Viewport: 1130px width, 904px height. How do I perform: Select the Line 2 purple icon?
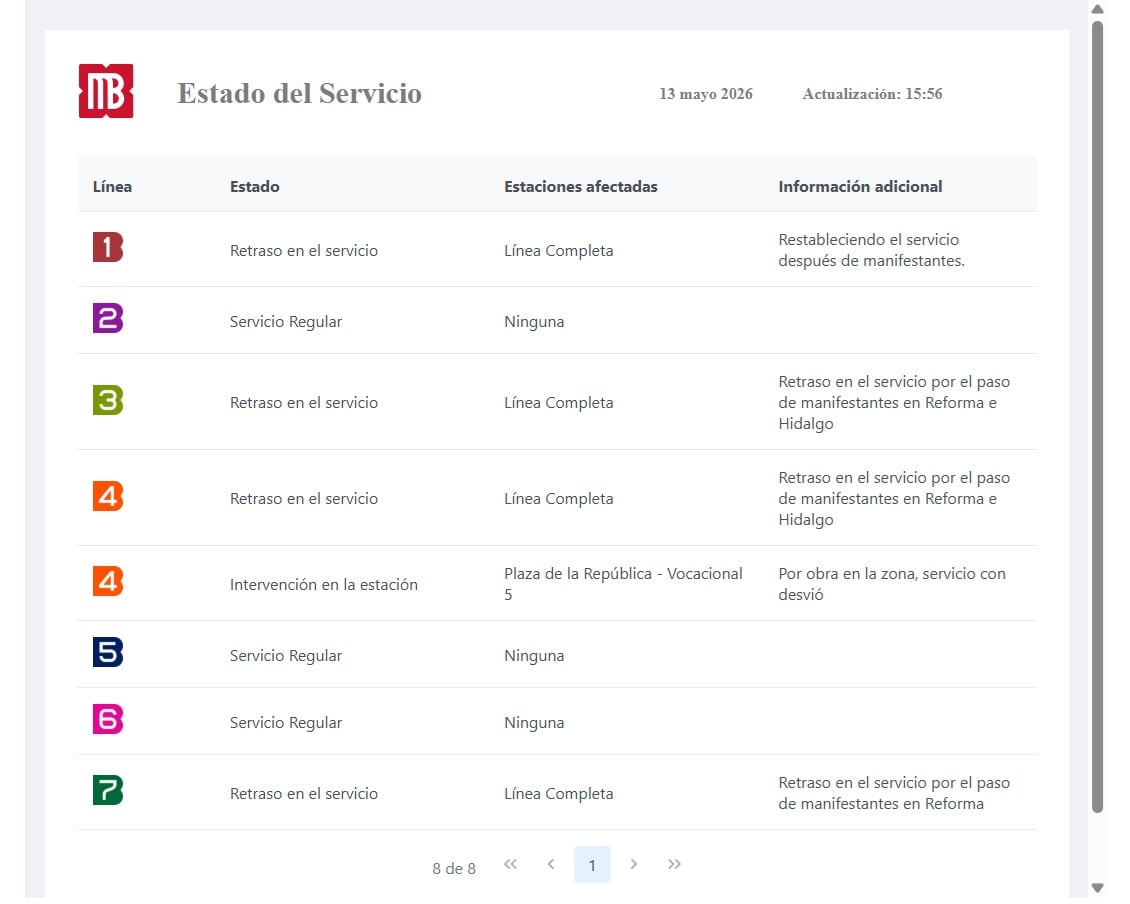108,319
